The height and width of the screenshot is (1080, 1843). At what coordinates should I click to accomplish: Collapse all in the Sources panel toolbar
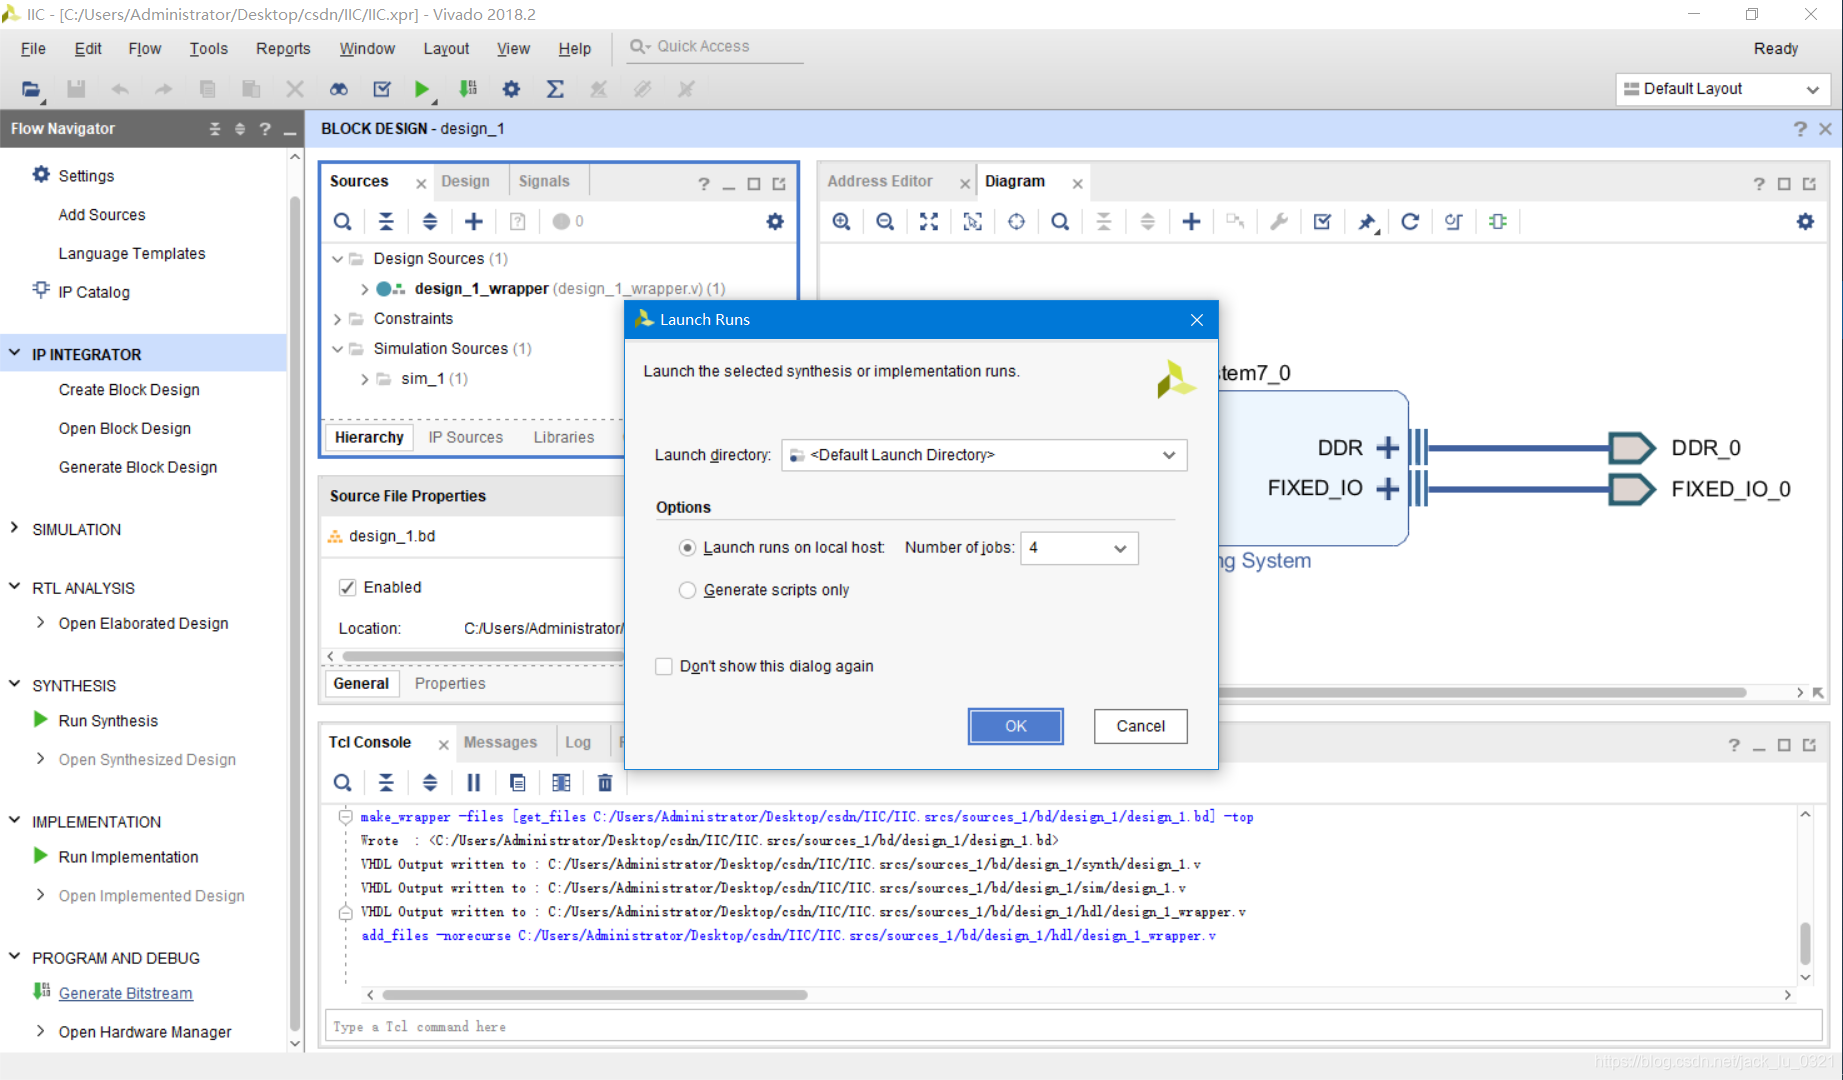pos(386,222)
